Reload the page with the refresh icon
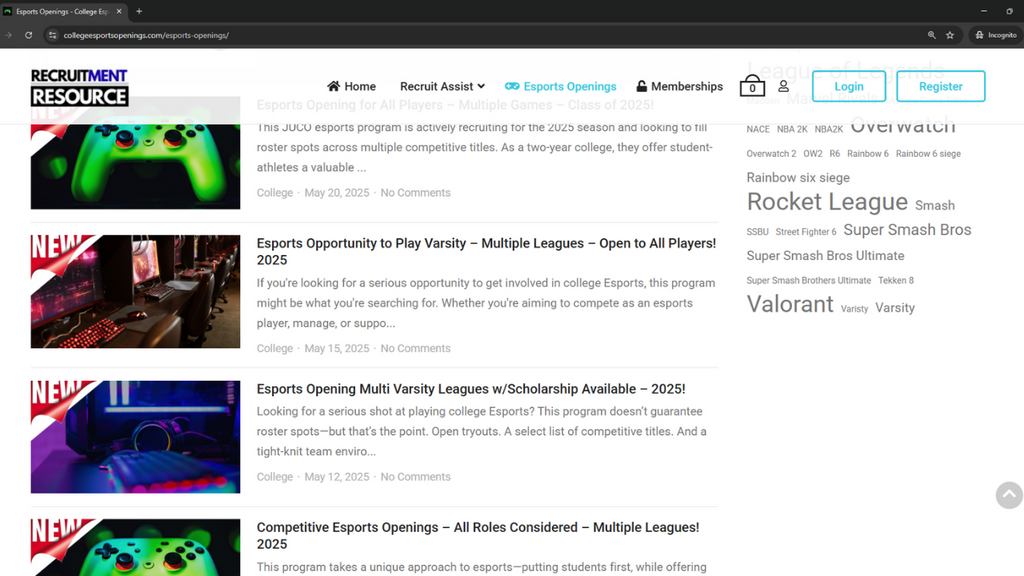The height and width of the screenshot is (576, 1024). 29,34
